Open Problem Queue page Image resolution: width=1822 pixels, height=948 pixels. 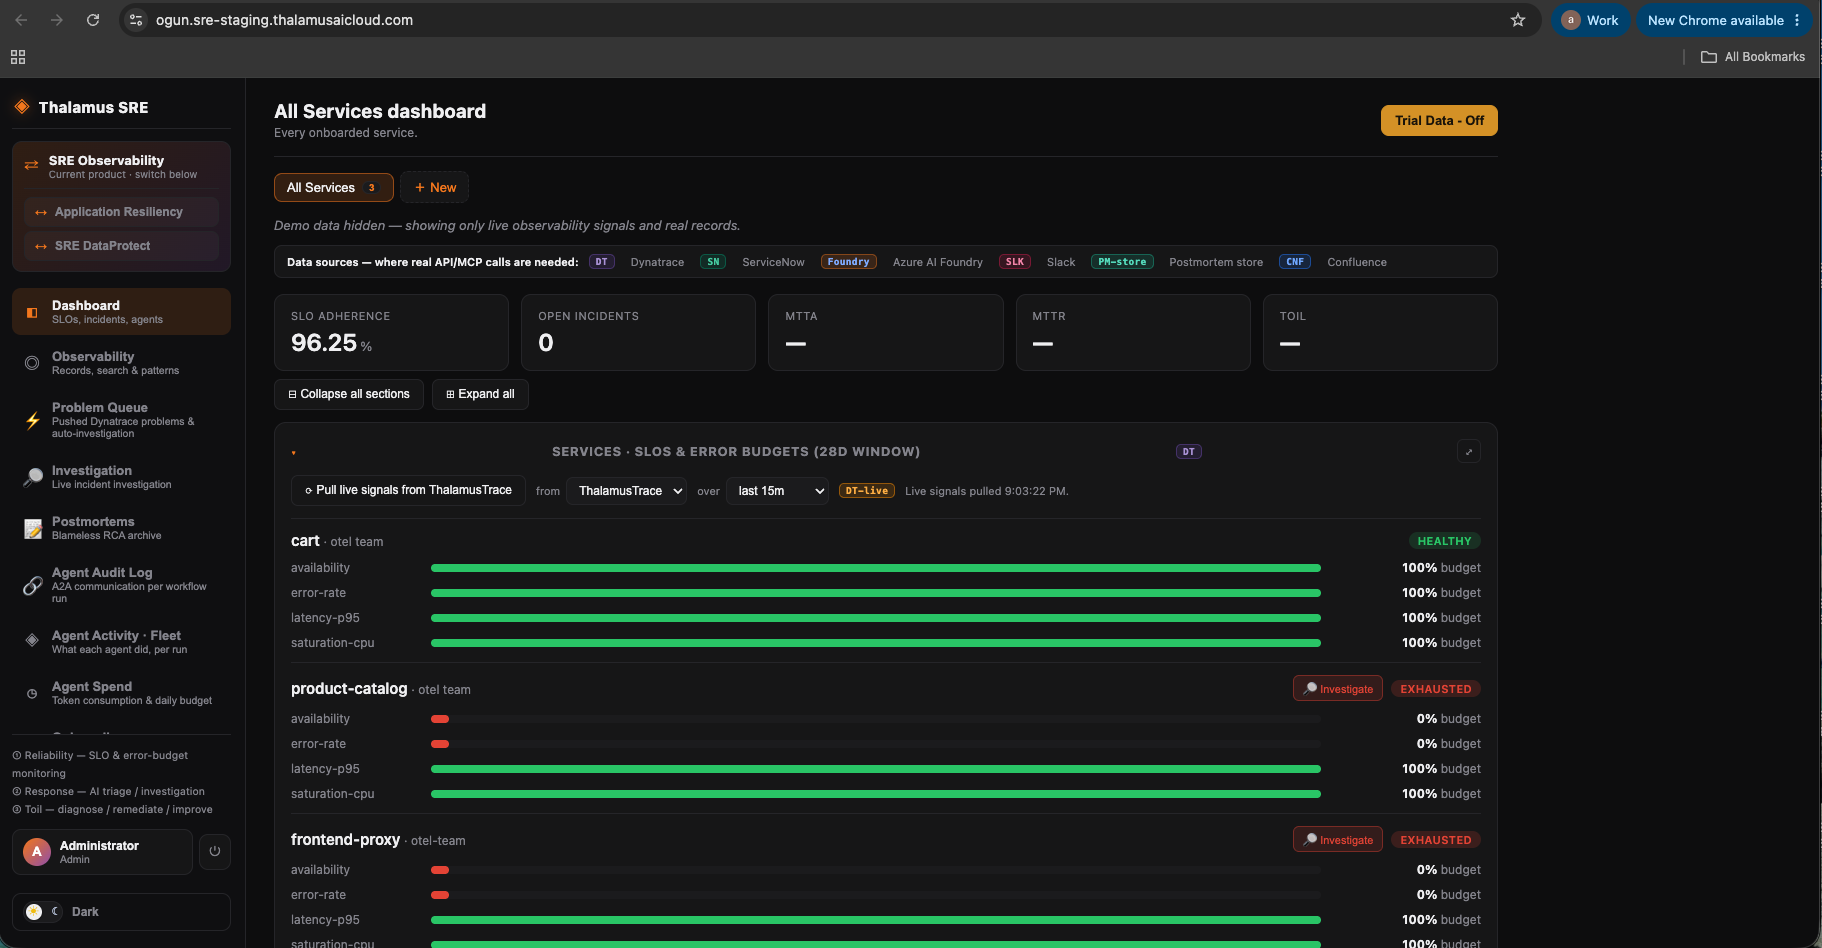(x=121, y=420)
